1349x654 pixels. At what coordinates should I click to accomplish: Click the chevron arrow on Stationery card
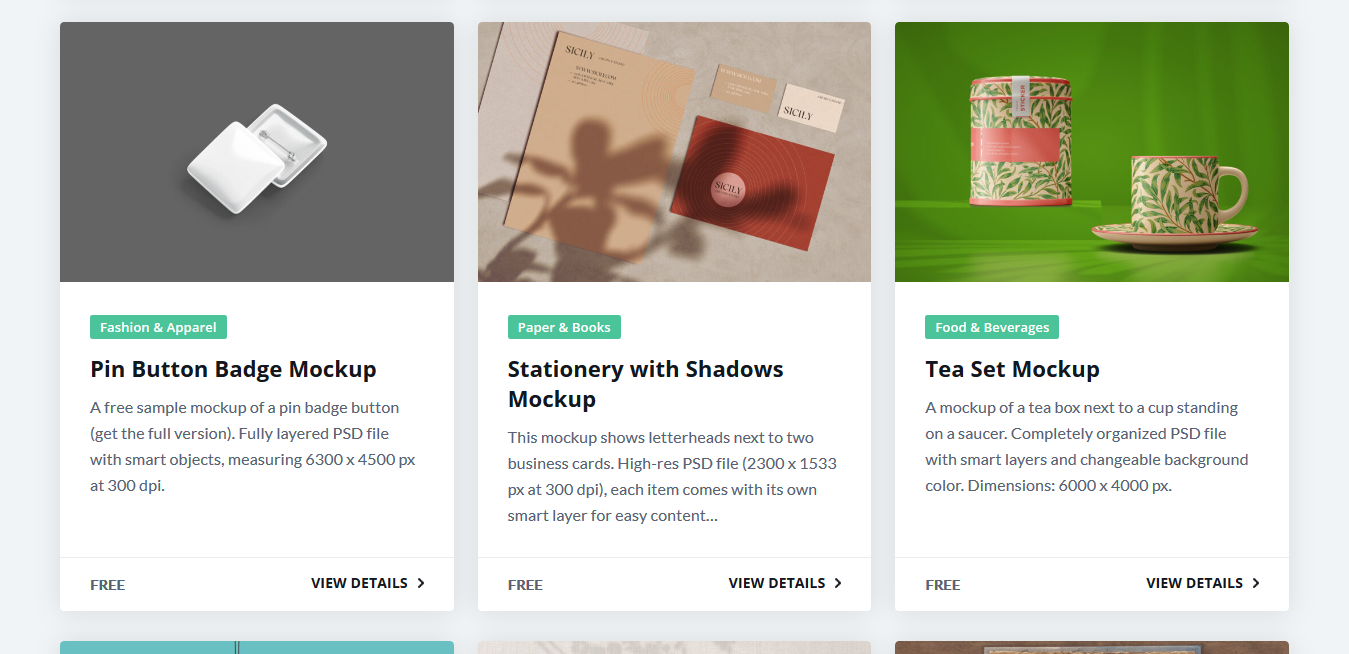(x=838, y=583)
